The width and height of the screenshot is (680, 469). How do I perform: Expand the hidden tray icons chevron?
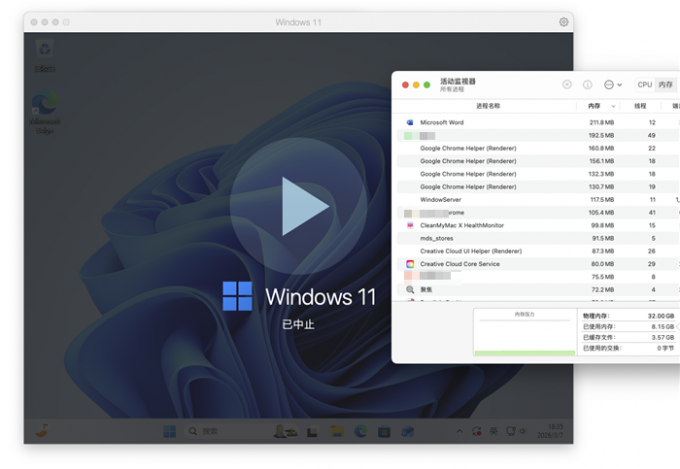(x=459, y=431)
